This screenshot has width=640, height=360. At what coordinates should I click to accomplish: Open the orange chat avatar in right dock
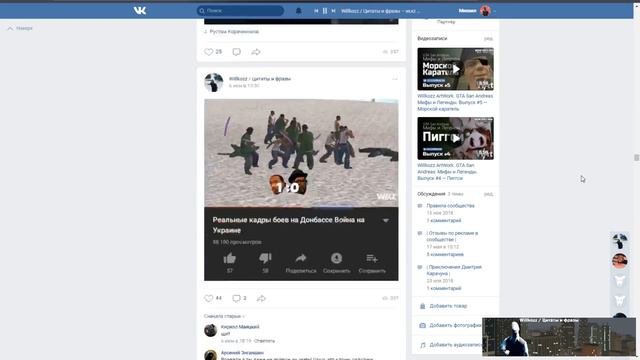620,261
